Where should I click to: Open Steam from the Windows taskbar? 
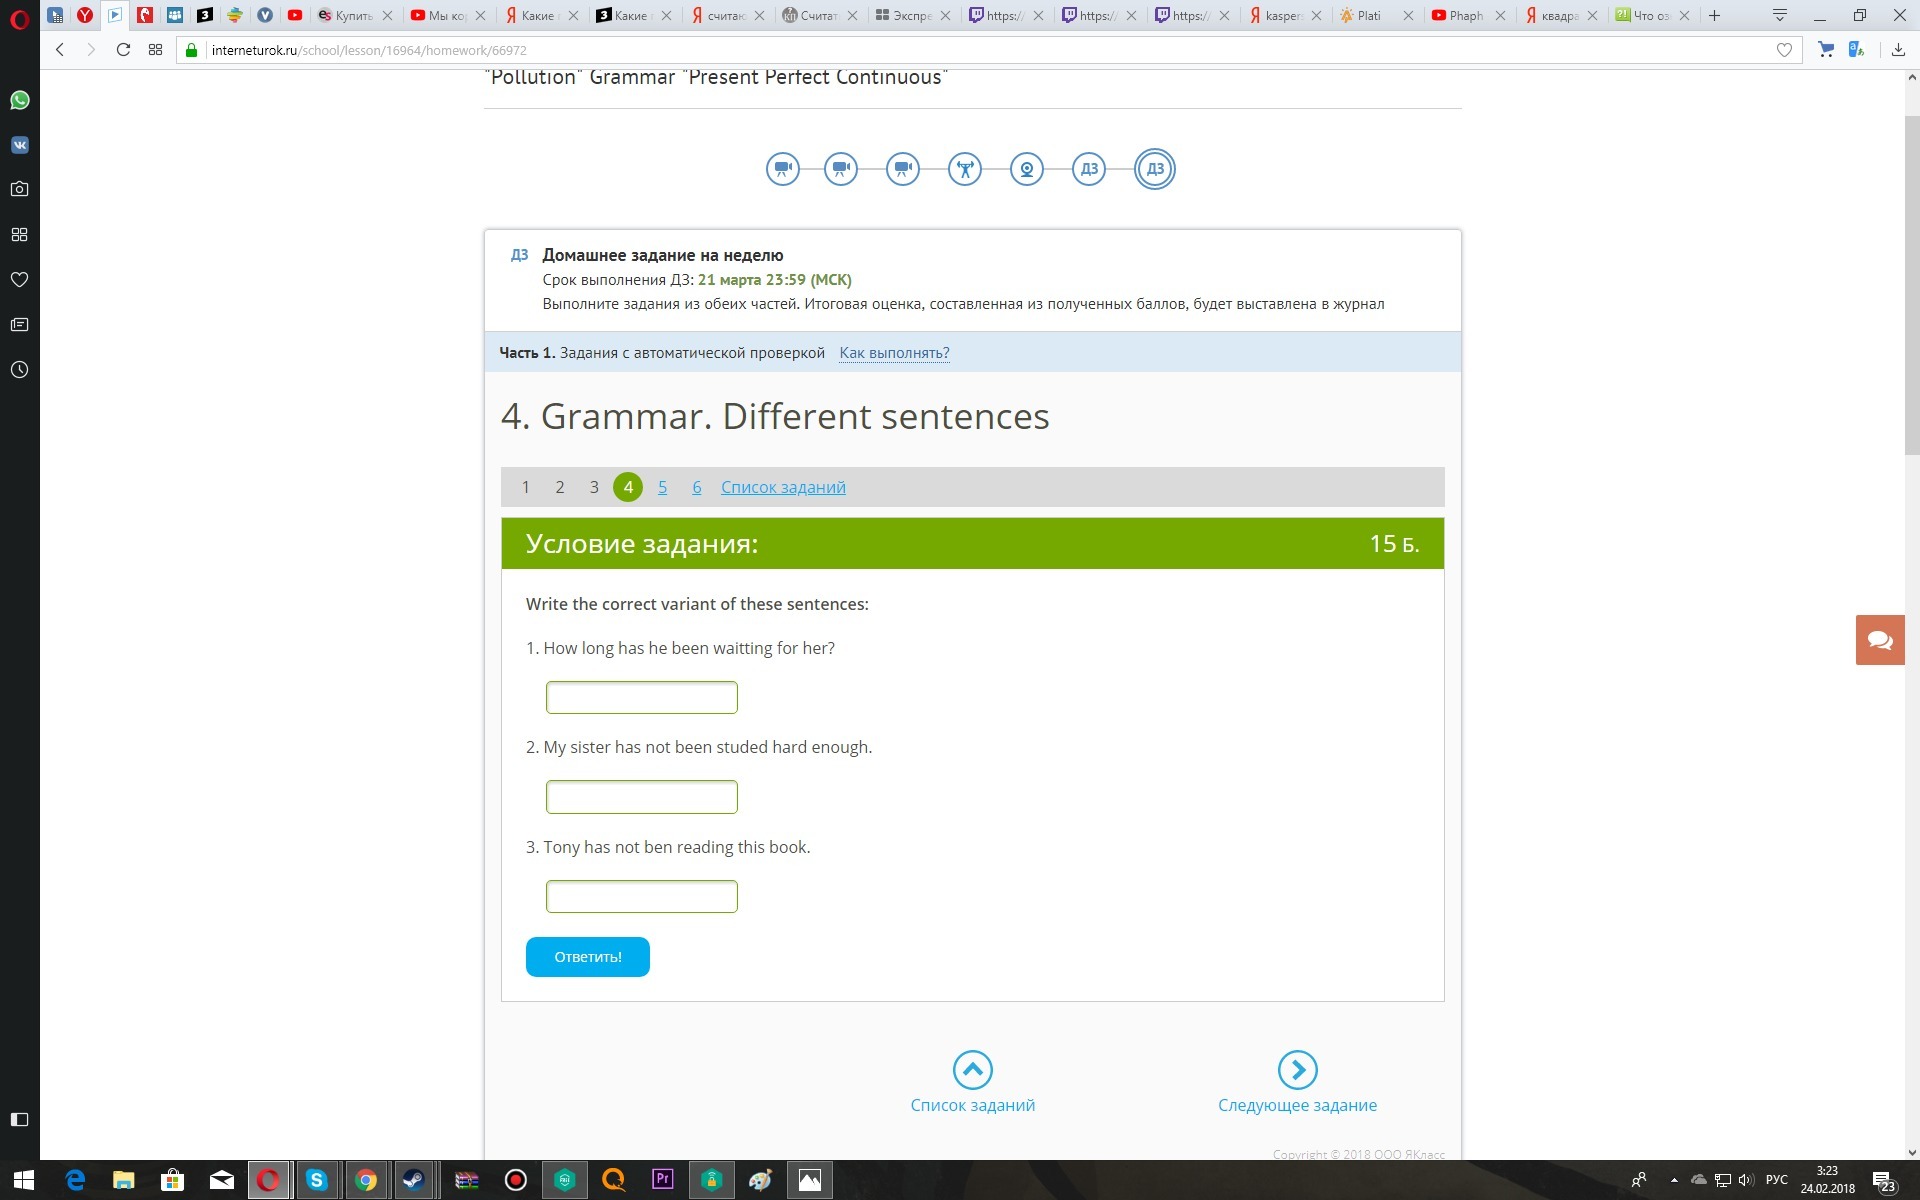413,1180
